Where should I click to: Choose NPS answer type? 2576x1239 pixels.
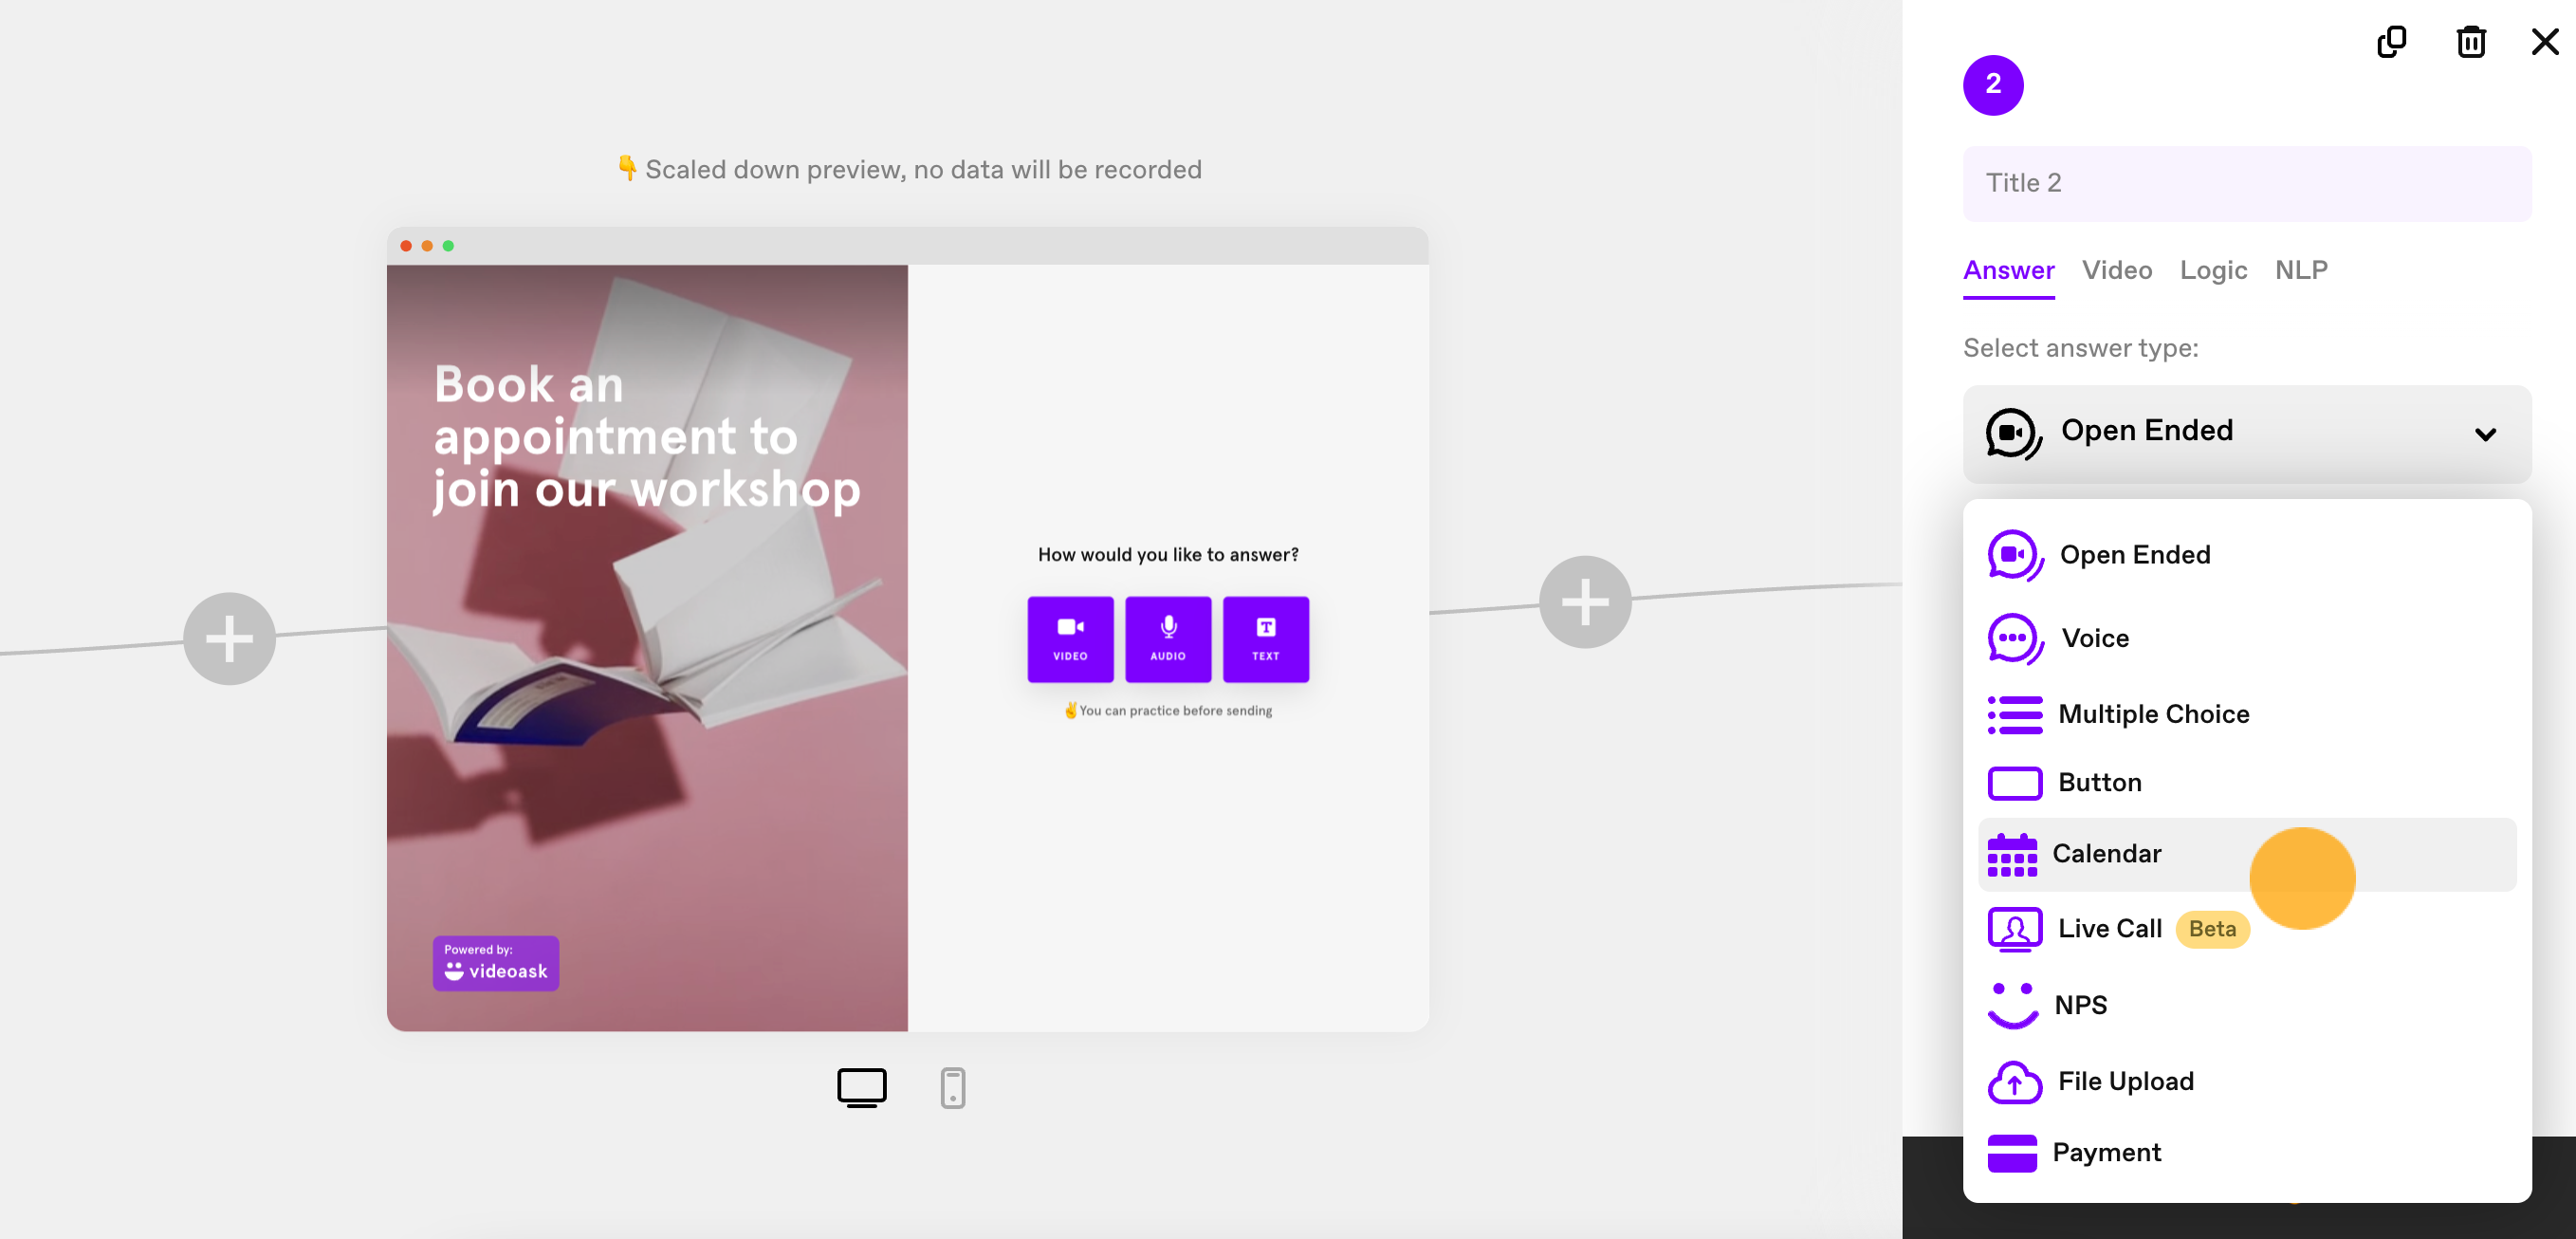2246,1005
